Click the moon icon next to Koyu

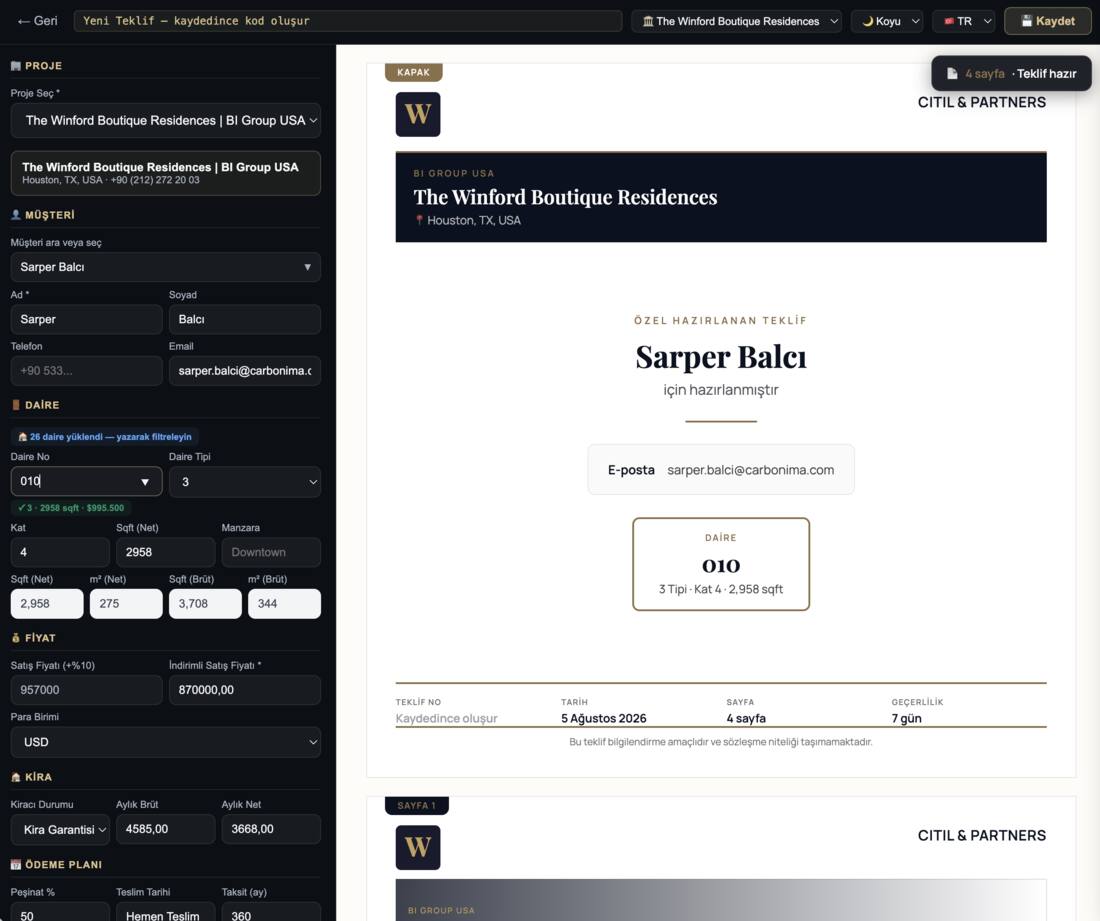(868, 21)
